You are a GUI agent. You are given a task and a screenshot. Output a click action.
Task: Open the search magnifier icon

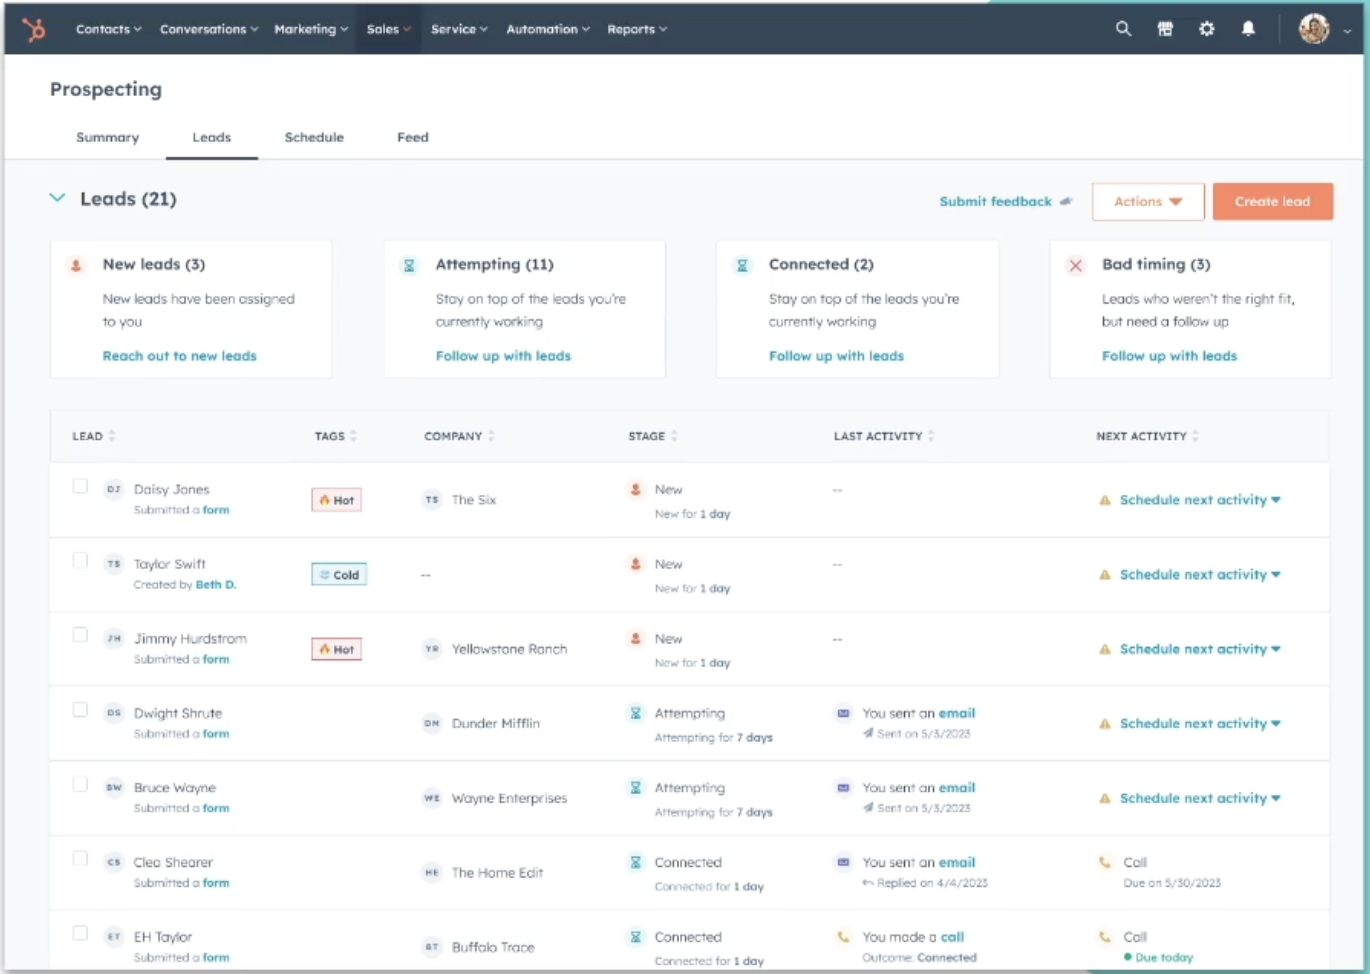(x=1123, y=29)
